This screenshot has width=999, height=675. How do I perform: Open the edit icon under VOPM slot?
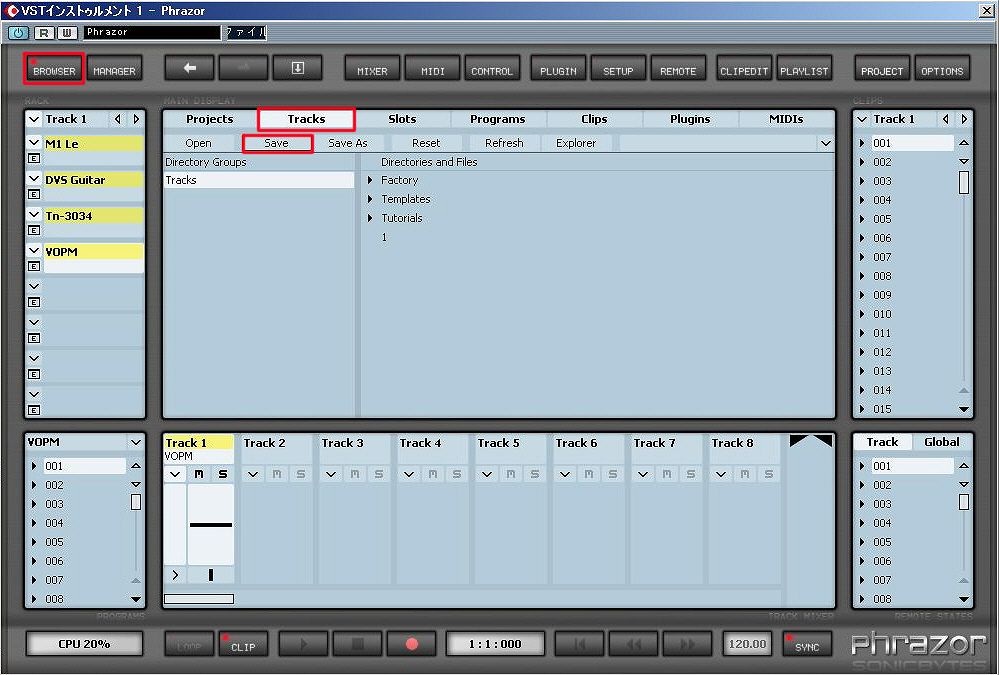coord(34,266)
